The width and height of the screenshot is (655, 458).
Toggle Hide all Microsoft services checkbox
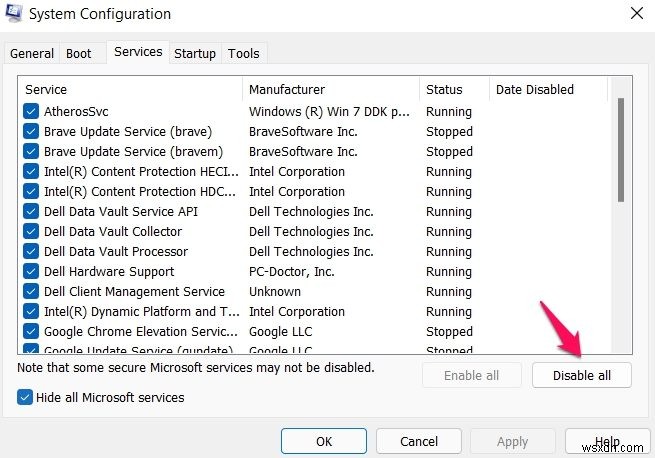[26, 398]
